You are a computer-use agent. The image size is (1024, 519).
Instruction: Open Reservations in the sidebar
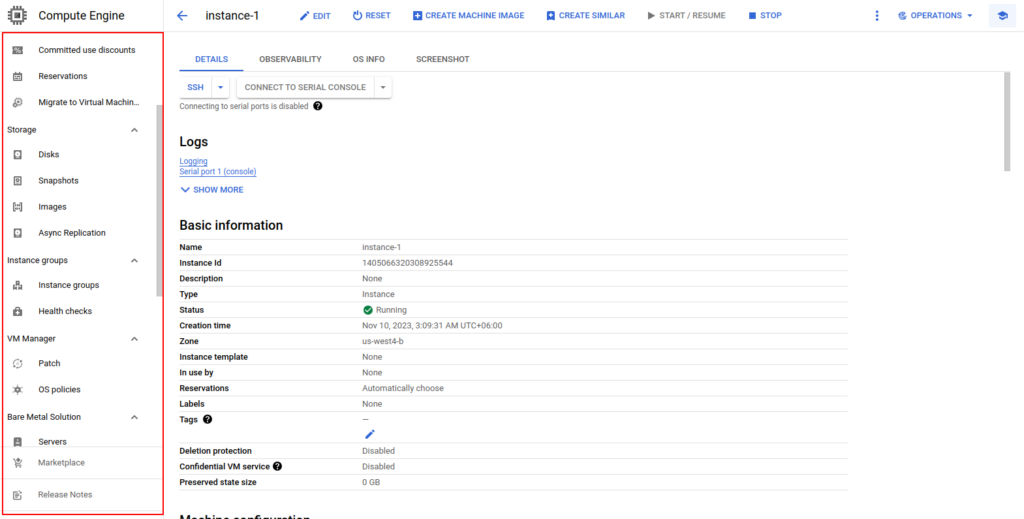point(63,76)
